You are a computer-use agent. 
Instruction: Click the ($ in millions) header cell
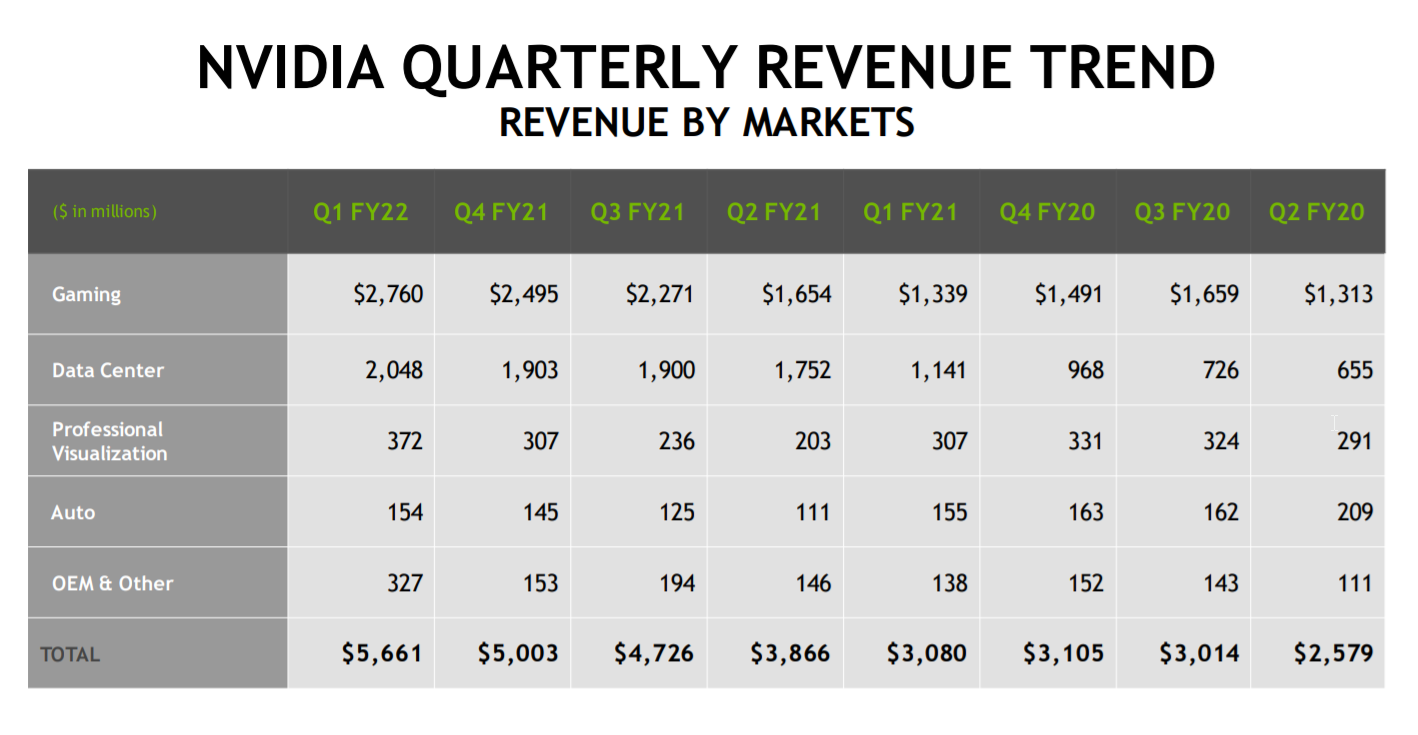click(105, 212)
